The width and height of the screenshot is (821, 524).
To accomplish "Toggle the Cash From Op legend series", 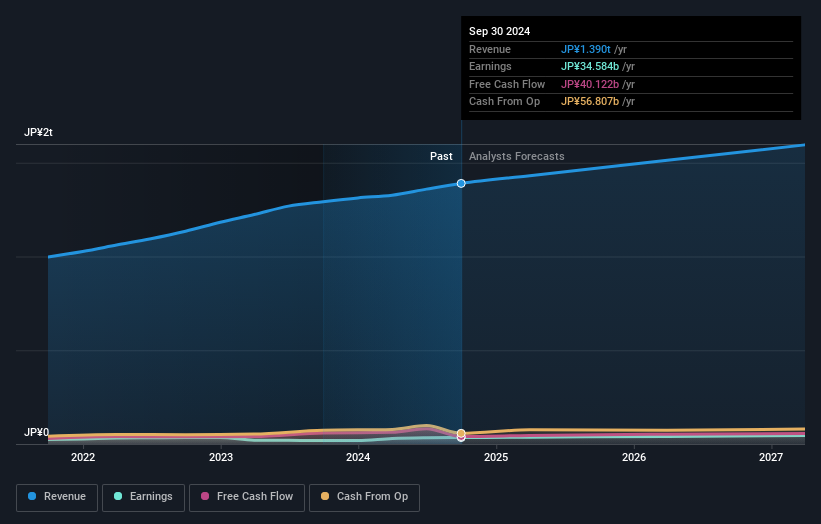I will point(364,497).
